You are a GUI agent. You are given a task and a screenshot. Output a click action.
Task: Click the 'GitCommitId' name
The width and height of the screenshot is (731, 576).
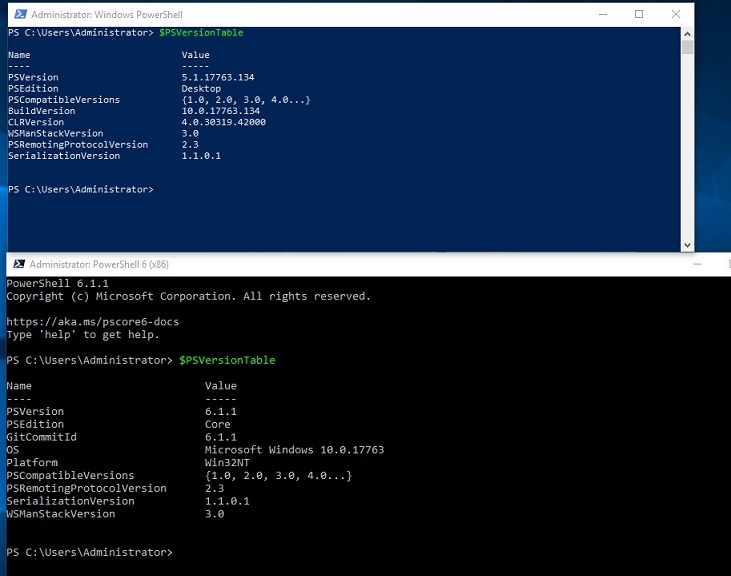coord(41,437)
